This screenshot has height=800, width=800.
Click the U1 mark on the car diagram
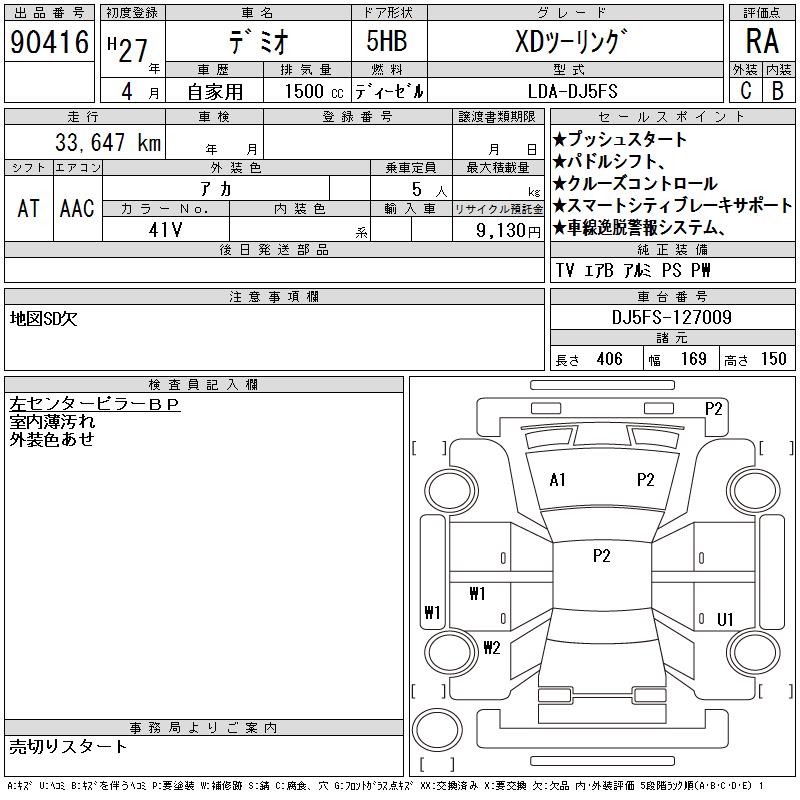[725, 619]
